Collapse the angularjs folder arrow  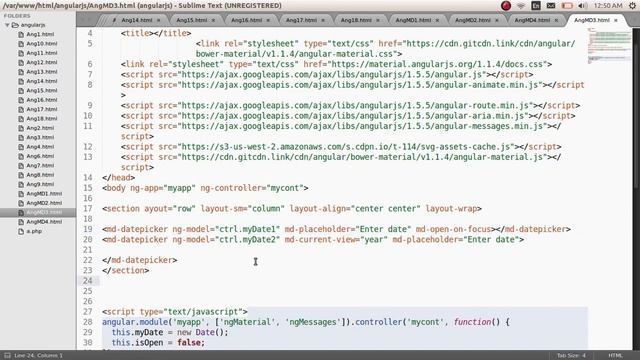(x=7, y=25)
